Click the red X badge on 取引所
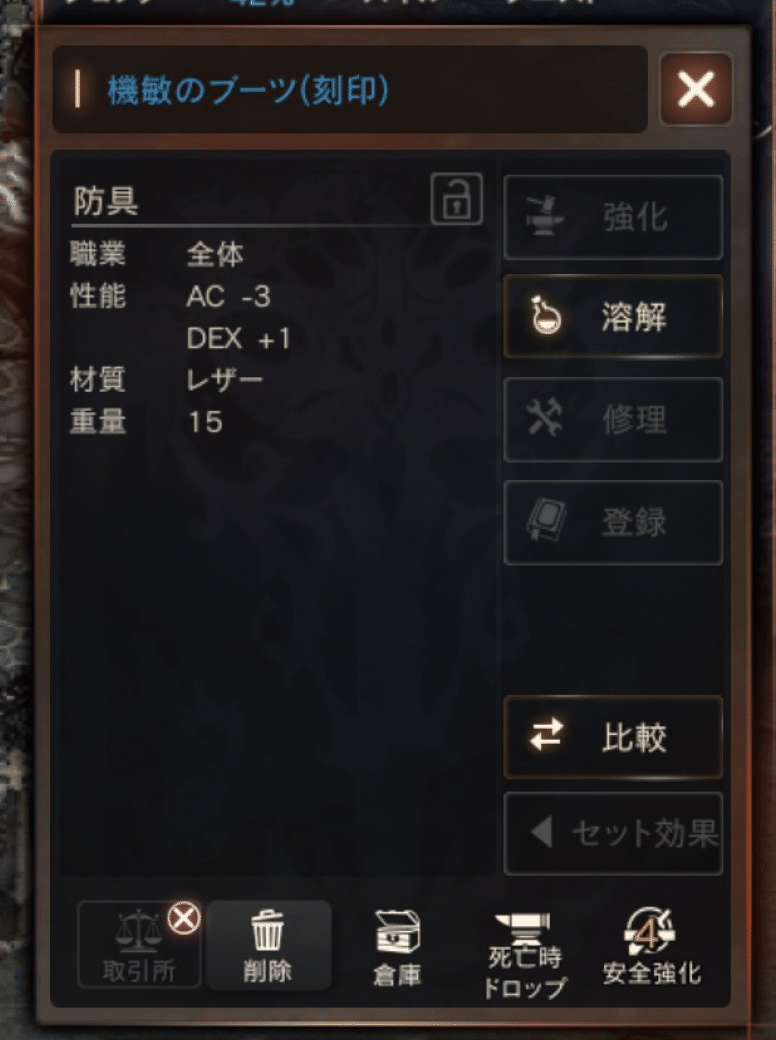The height and width of the screenshot is (1040, 776). (x=184, y=919)
